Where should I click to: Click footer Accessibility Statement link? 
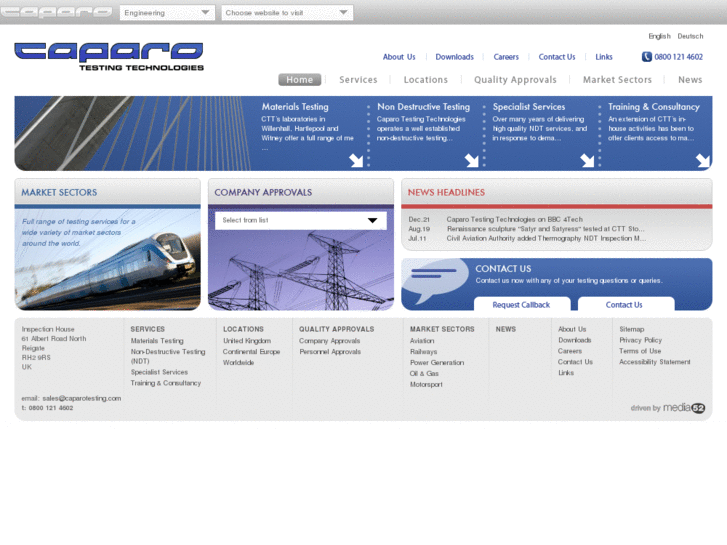click(655, 362)
